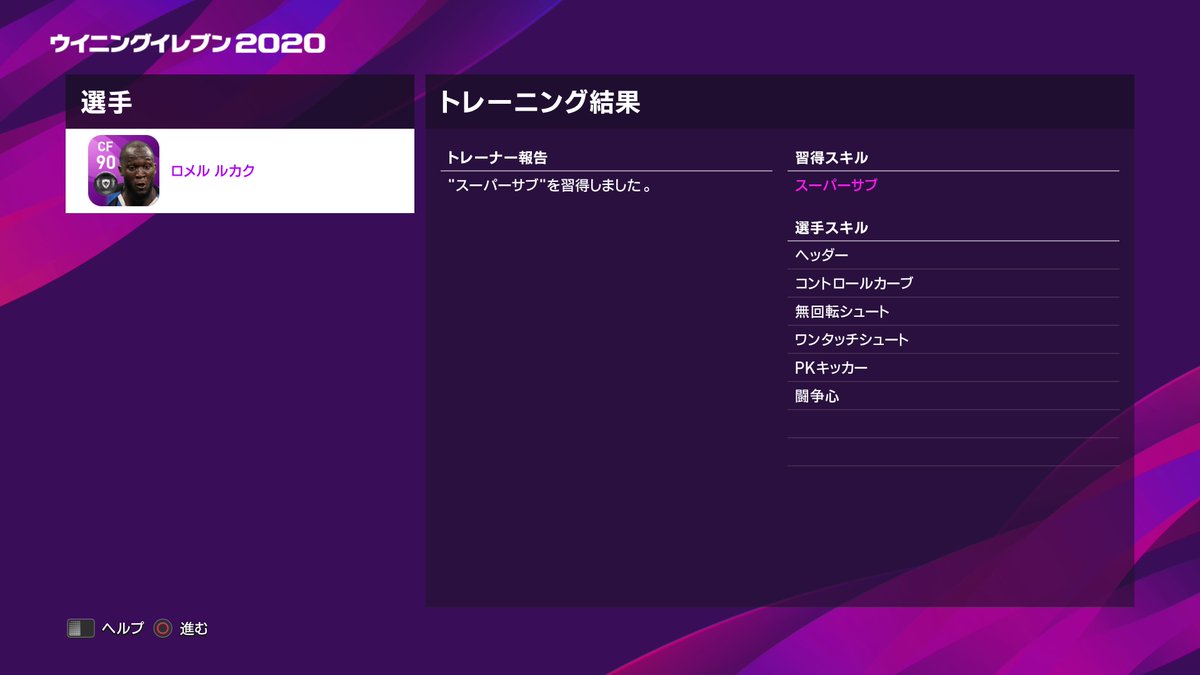The height and width of the screenshot is (675, 1200).
Task: Select the 闘争心 skill row
Action: pos(953,395)
